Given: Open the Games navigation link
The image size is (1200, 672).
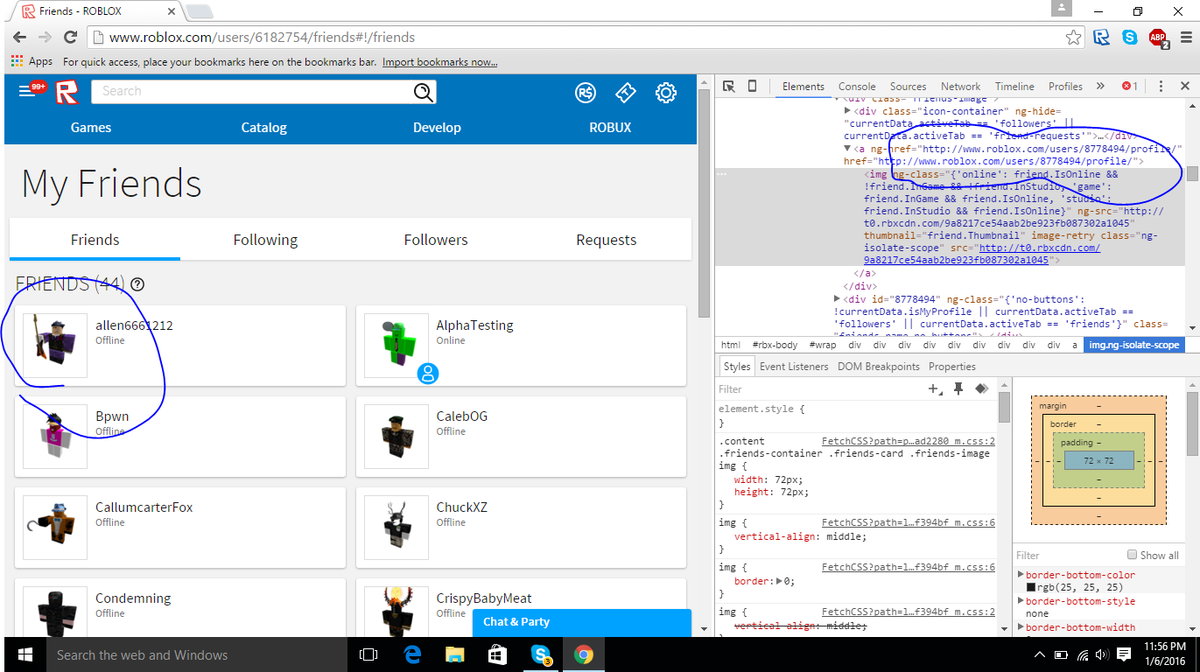Looking at the screenshot, I should click(91, 128).
